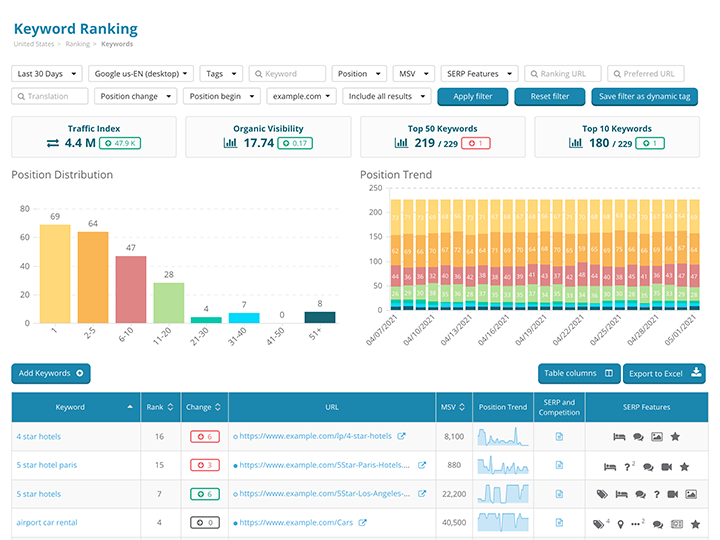Click external link icon beside 4-star-hotels URL
The width and height of the screenshot is (720, 540).
tap(402, 436)
